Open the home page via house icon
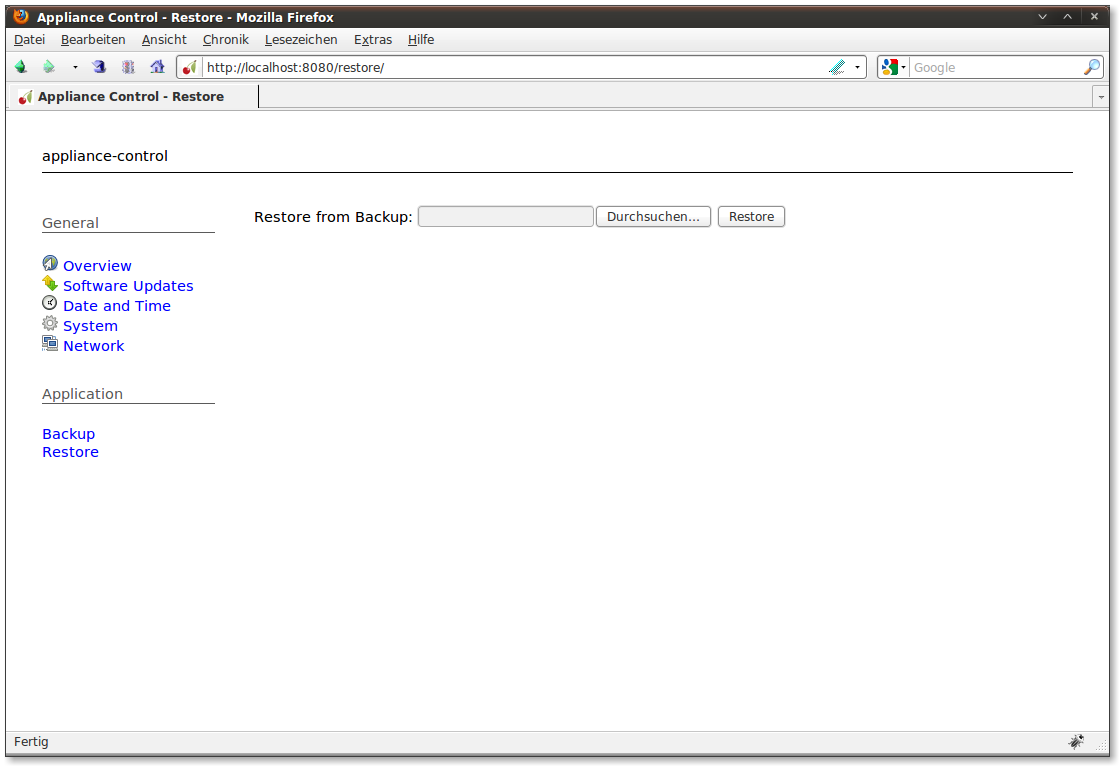 point(157,67)
